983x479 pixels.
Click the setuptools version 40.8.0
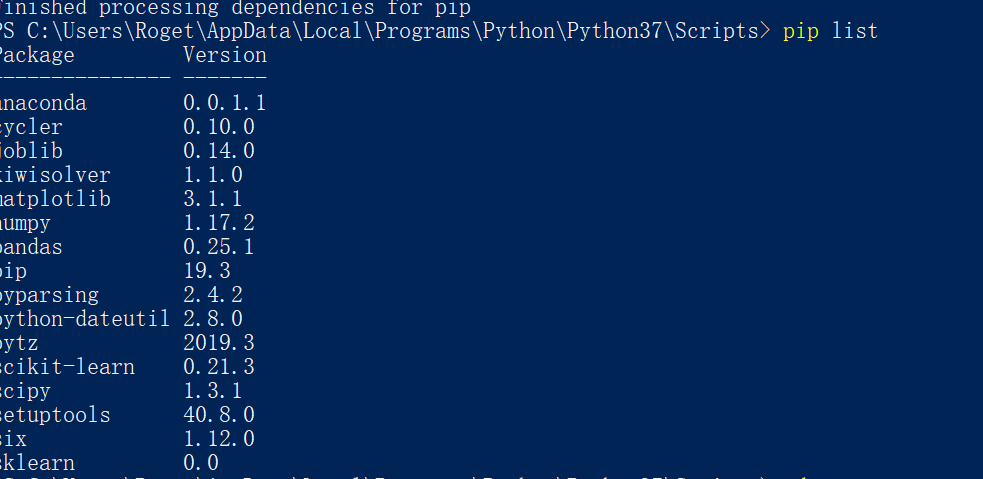pos(219,415)
